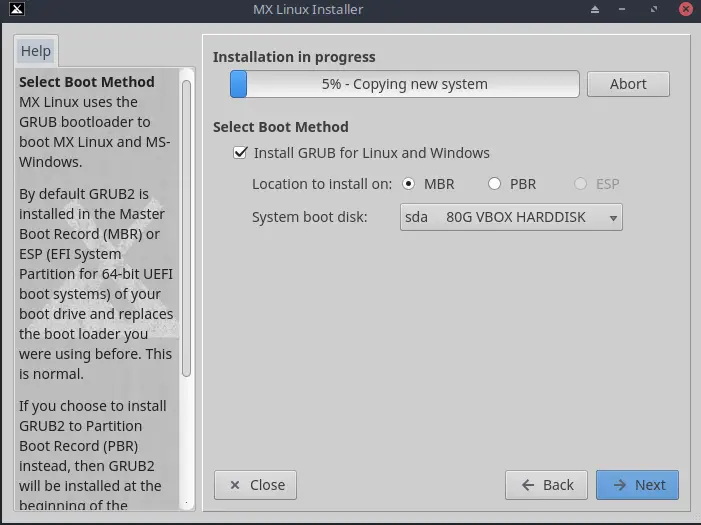701x525 pixels.
Task: Click the MX Linux logo in title bar
Action: [17, 8]
